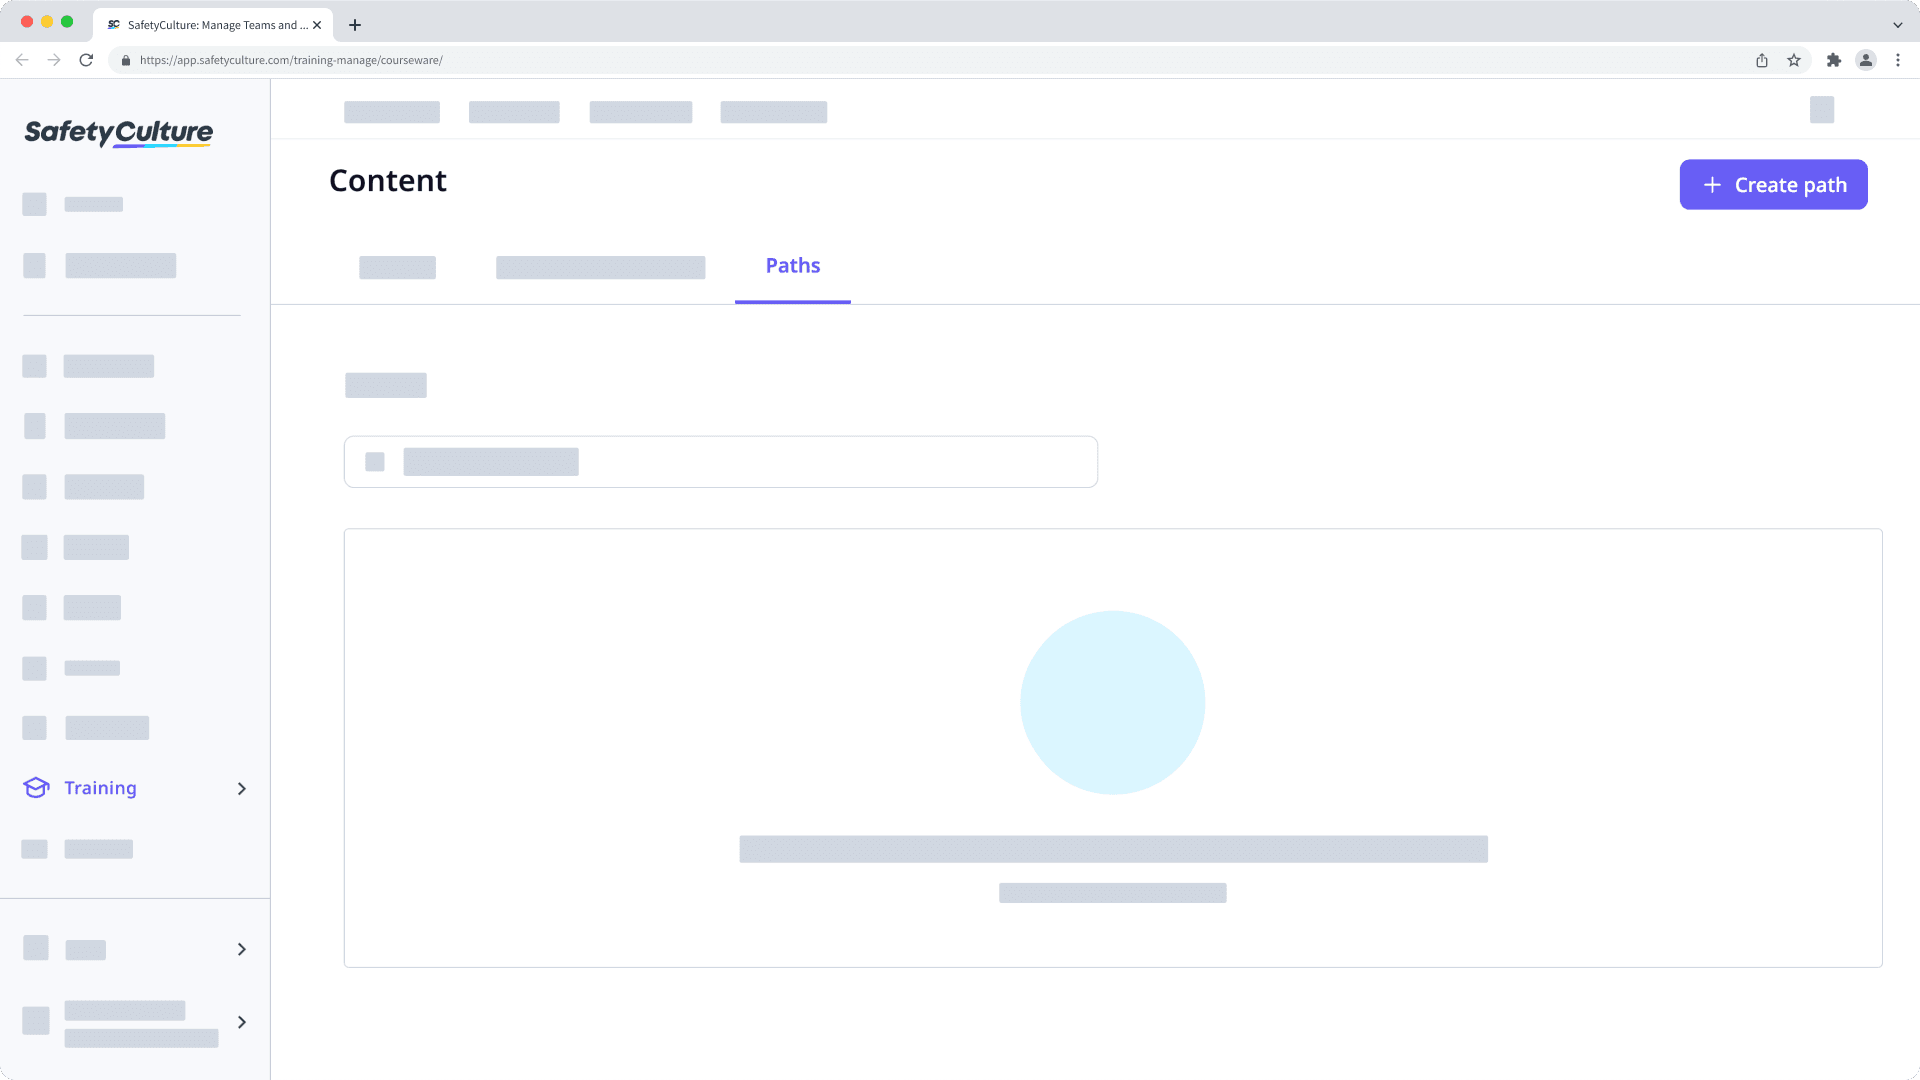
Task: Toggle the checkbox inside the search bar
Action: pyautogui.click(x=375, y=461)
